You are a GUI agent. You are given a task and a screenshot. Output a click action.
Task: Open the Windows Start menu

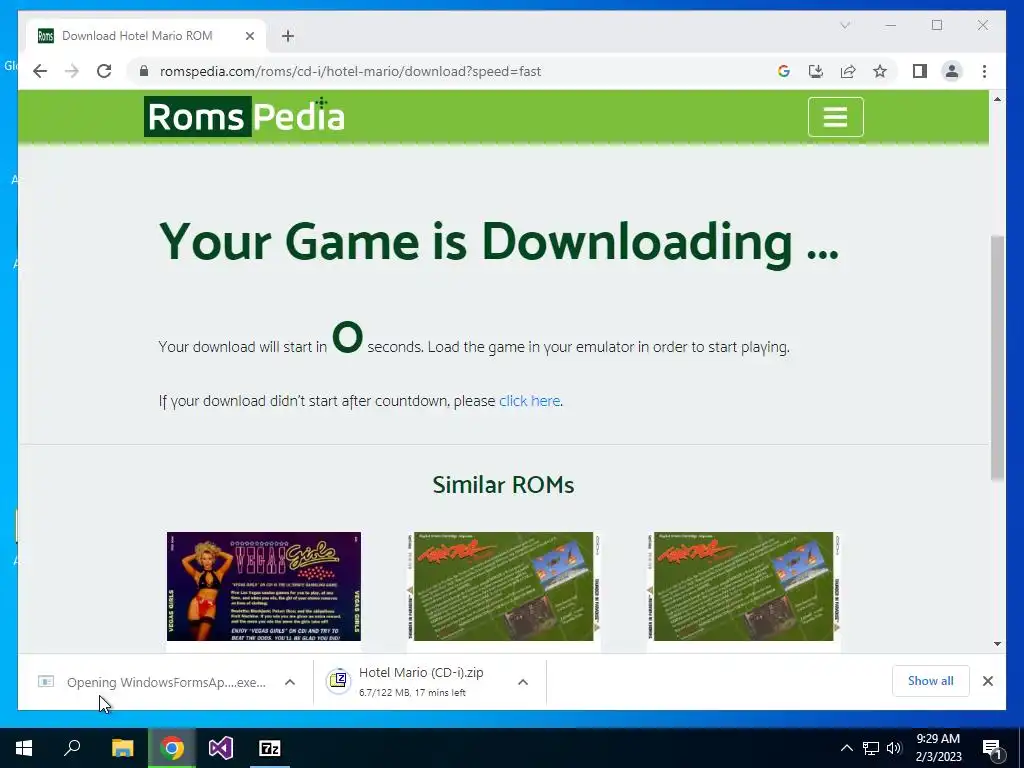coord(24,748)
